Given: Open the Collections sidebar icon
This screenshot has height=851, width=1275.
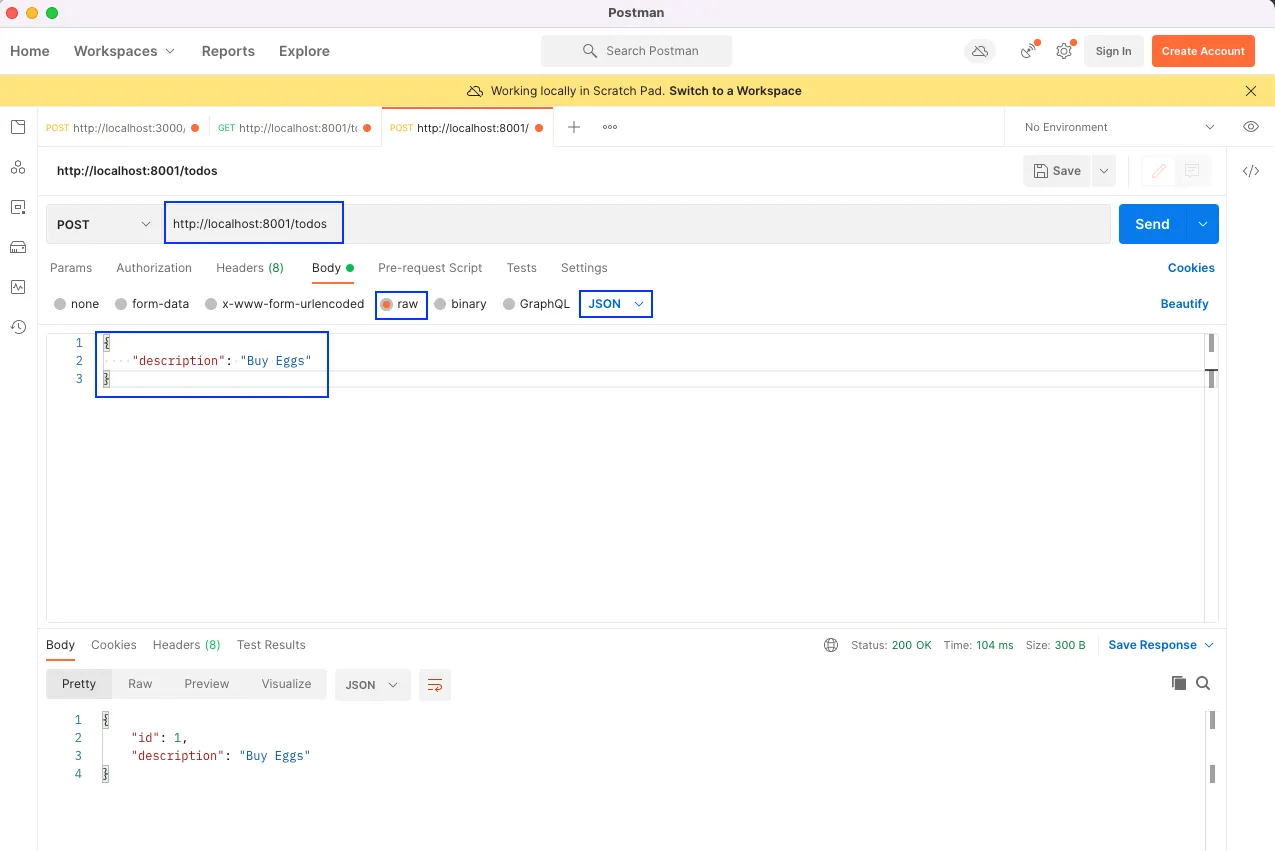Looking at the screenshot, I should click(x=17, y=127).
